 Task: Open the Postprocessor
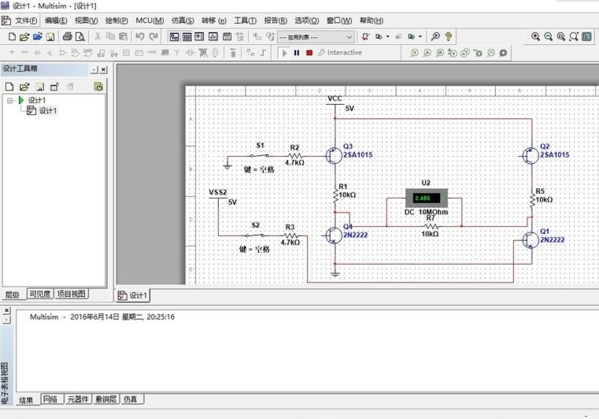(227, 37)
